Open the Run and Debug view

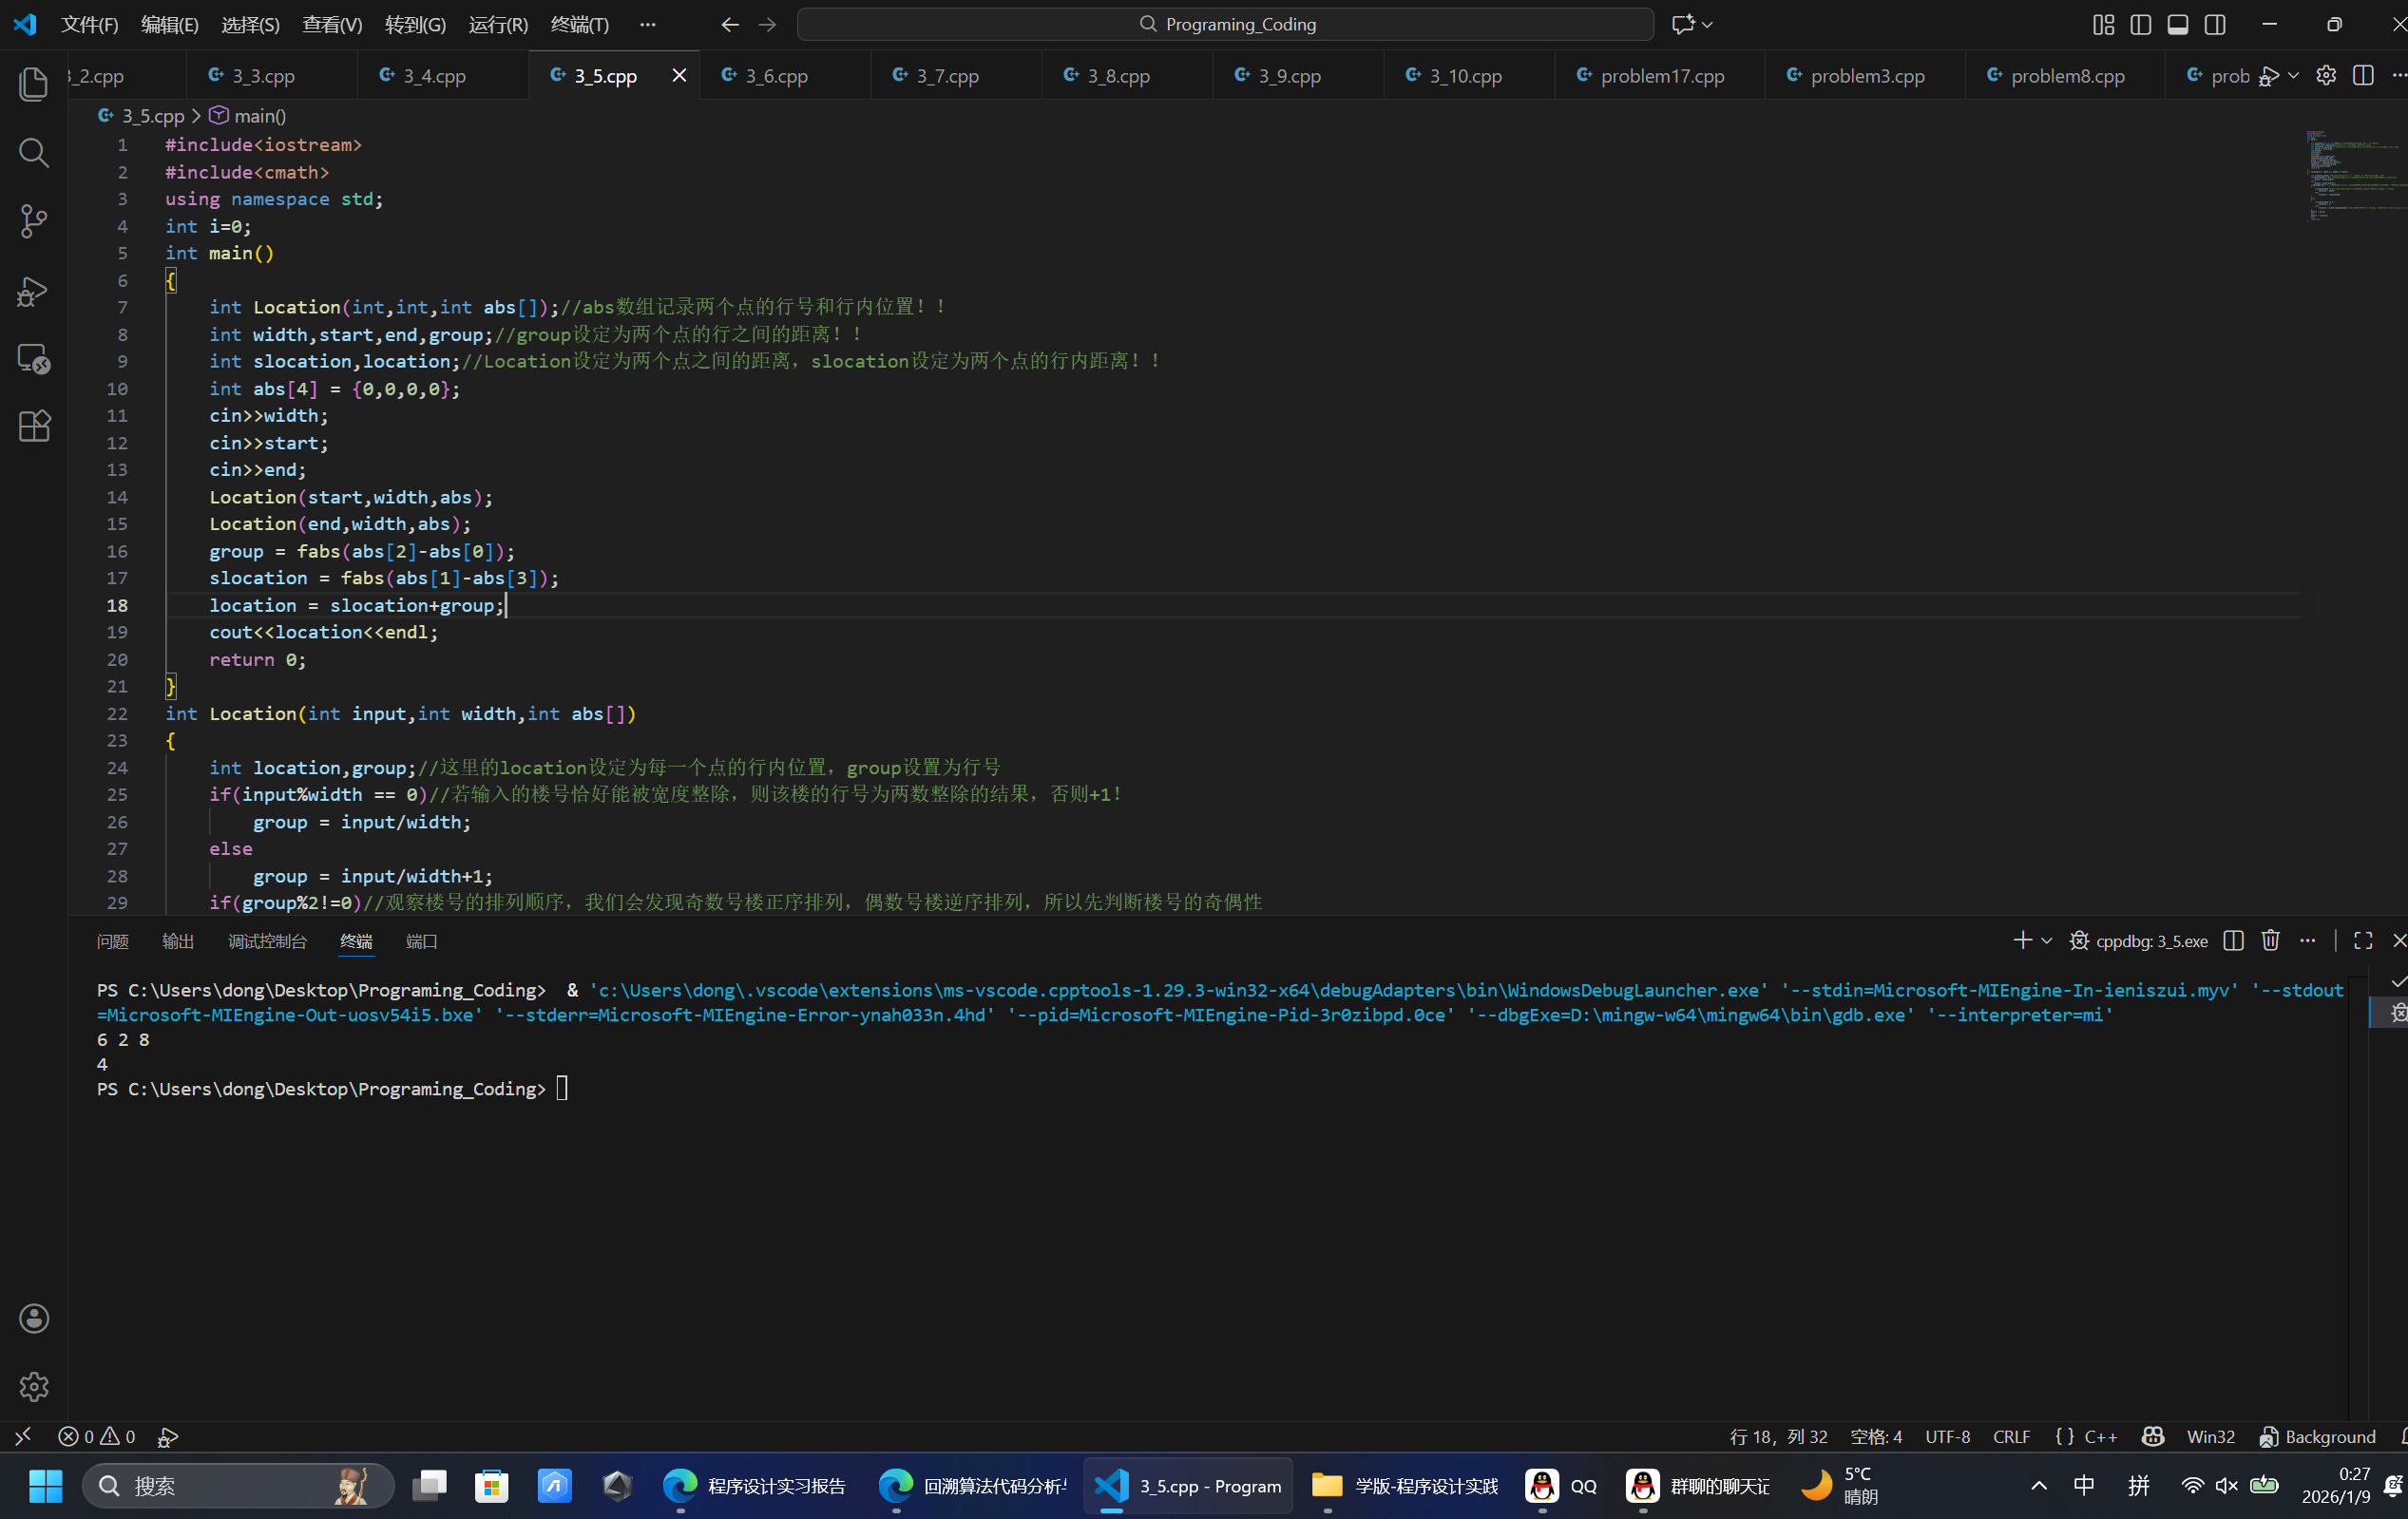coord(34,290)
